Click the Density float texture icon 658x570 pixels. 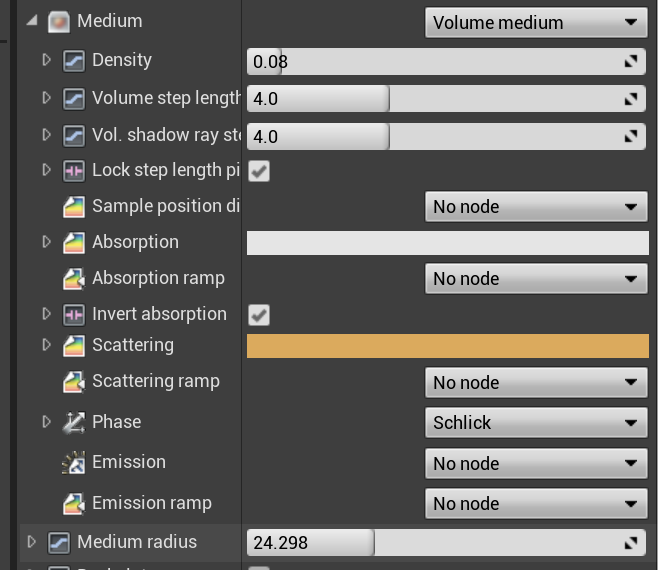point(74,60)
